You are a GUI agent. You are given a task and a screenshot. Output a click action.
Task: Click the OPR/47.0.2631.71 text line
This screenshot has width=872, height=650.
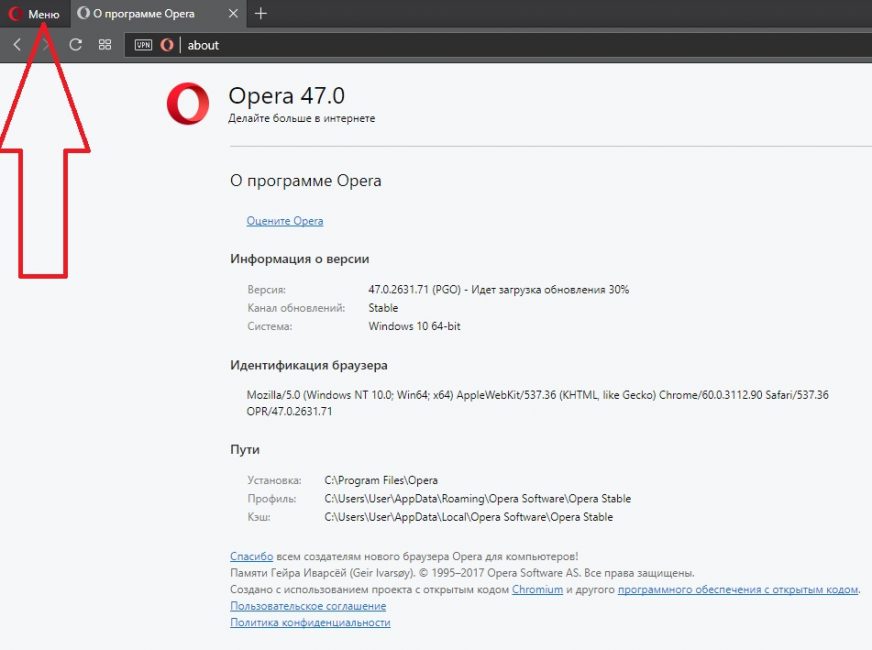[x=289, y=412]
